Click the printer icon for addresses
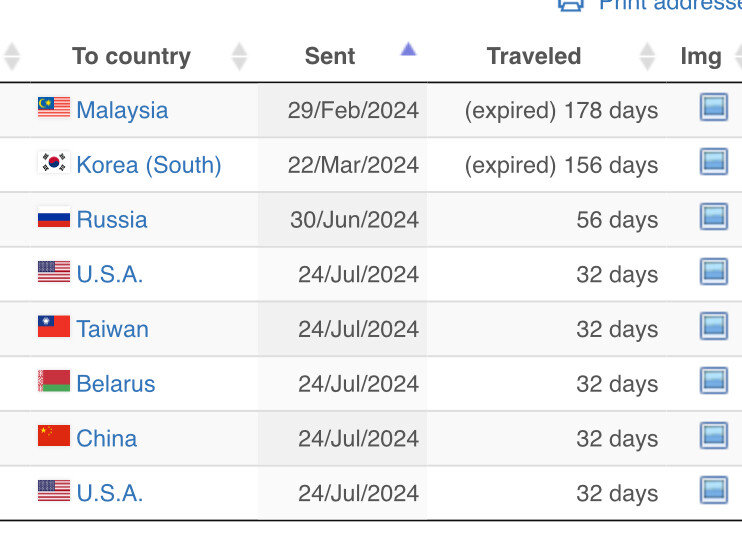 571,5
